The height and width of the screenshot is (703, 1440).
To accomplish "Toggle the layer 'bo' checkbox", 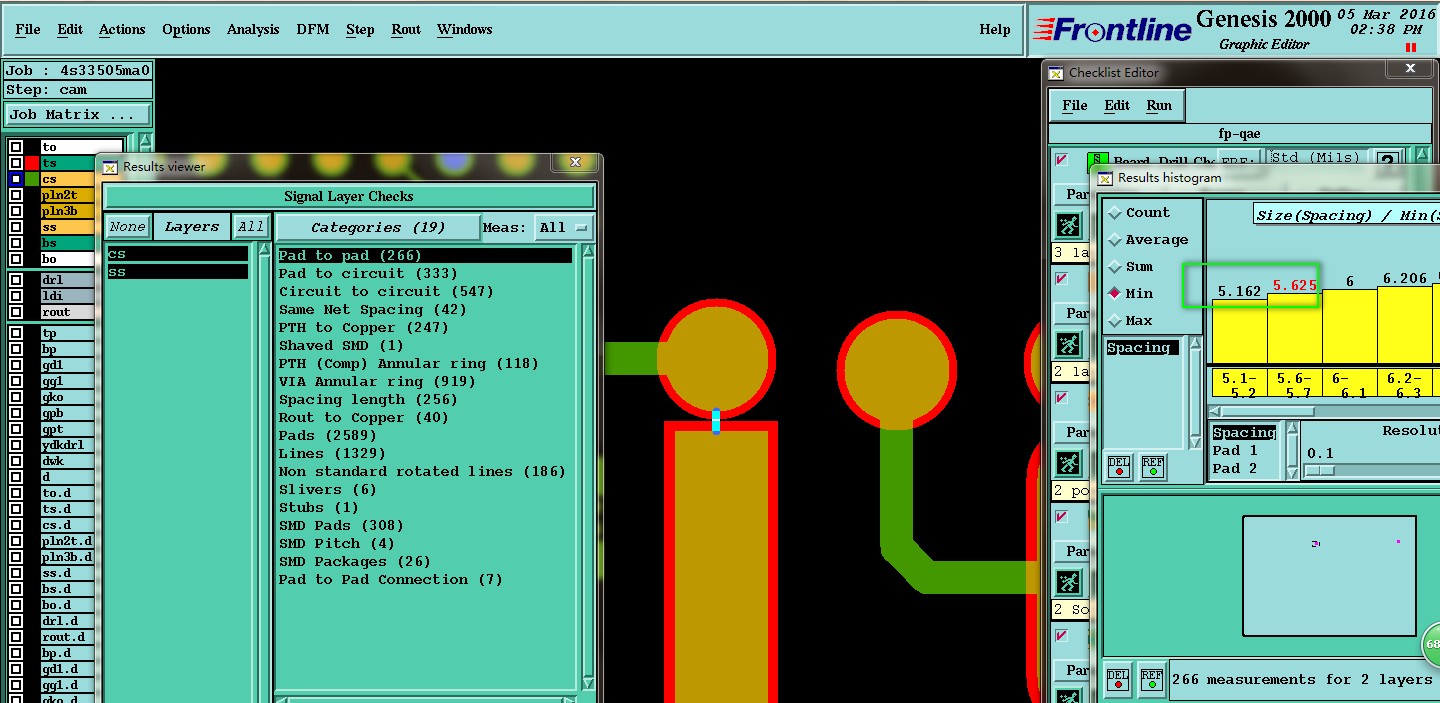I will 16,259.
